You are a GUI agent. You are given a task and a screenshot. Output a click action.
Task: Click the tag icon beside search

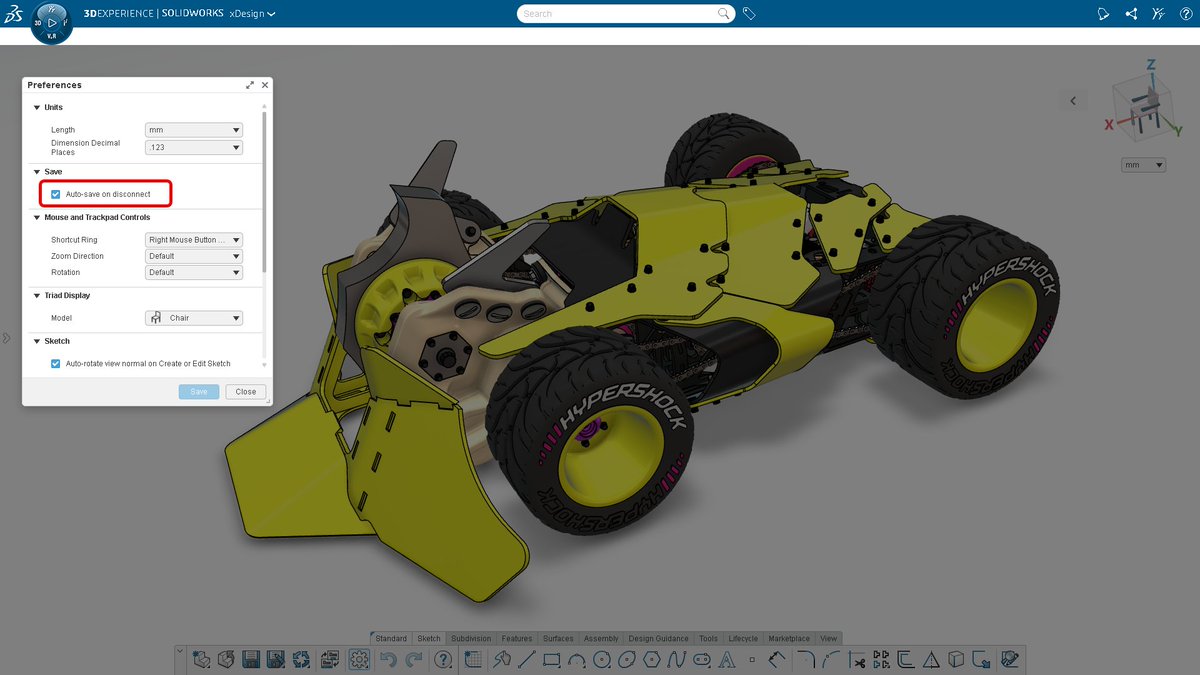coord(749,14)
